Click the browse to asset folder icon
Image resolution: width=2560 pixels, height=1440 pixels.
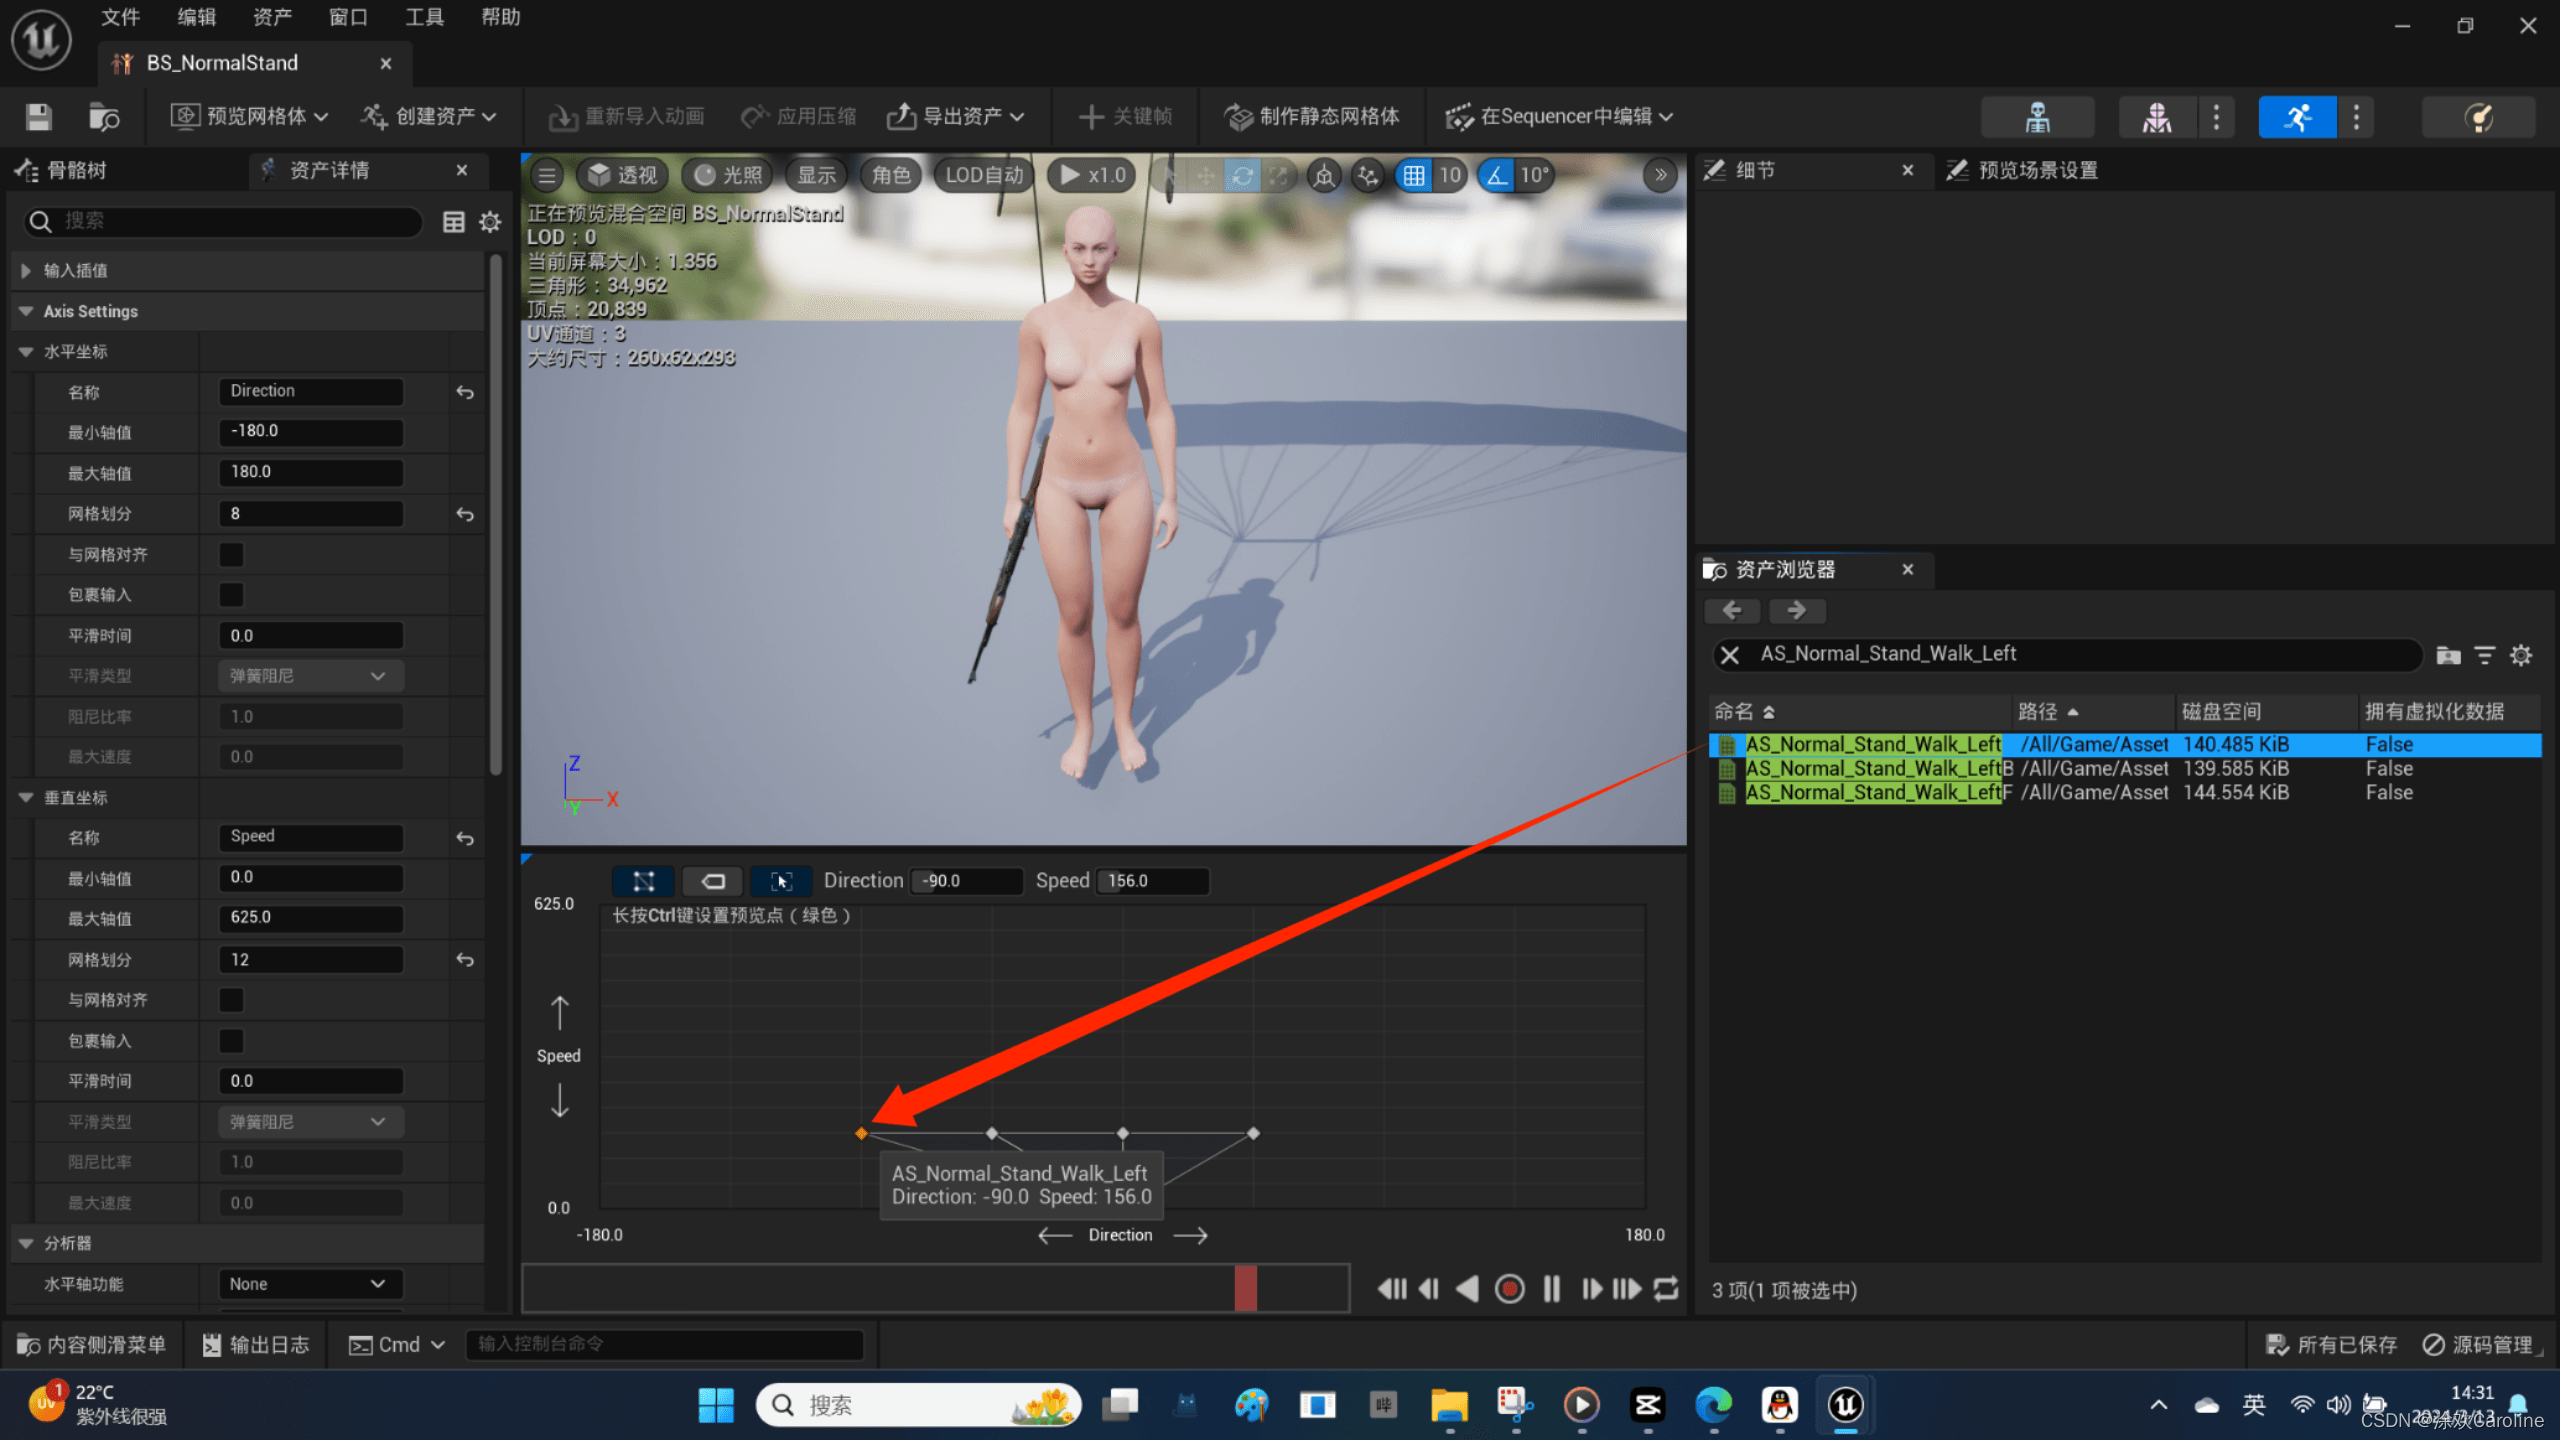click(103, 117)
